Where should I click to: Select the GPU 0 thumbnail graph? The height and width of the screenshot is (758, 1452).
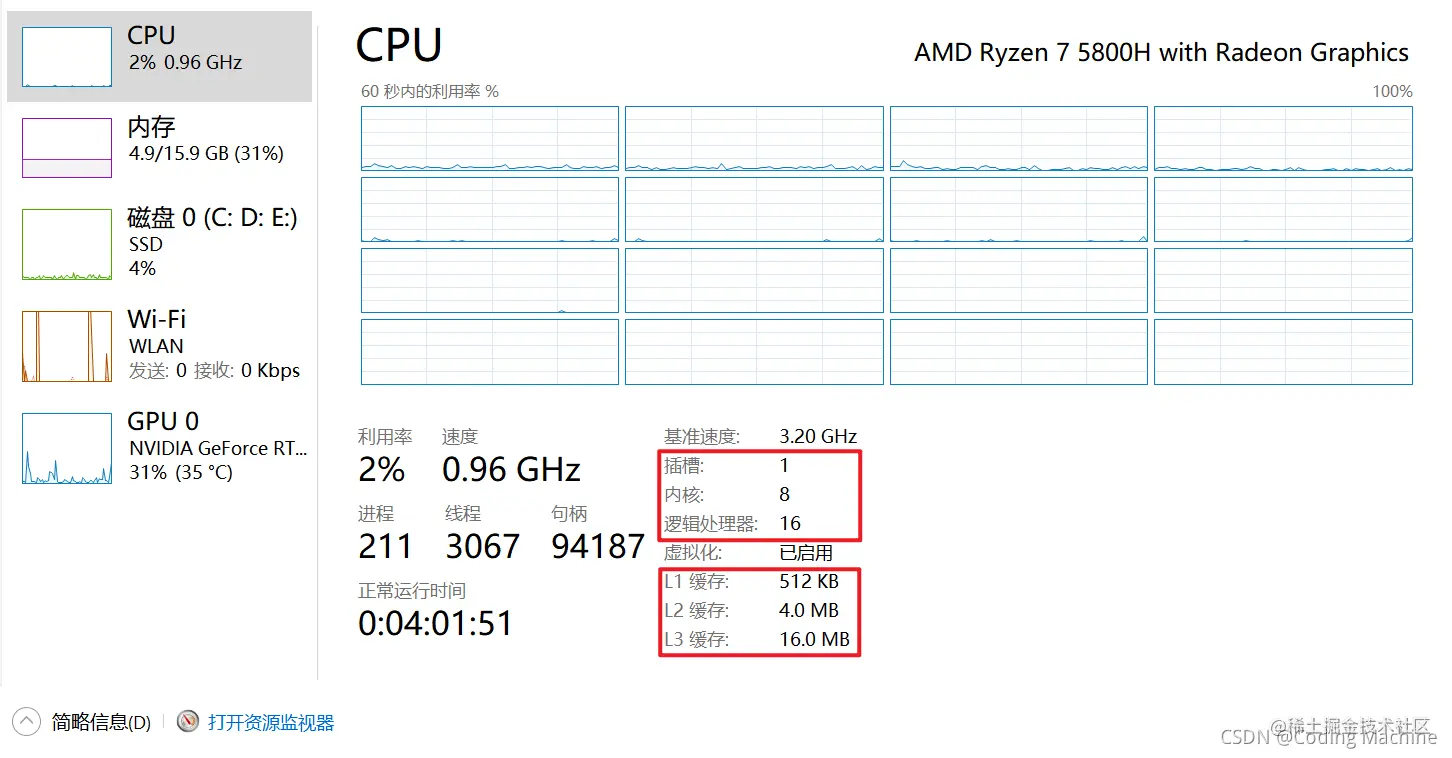pos(67,448)
